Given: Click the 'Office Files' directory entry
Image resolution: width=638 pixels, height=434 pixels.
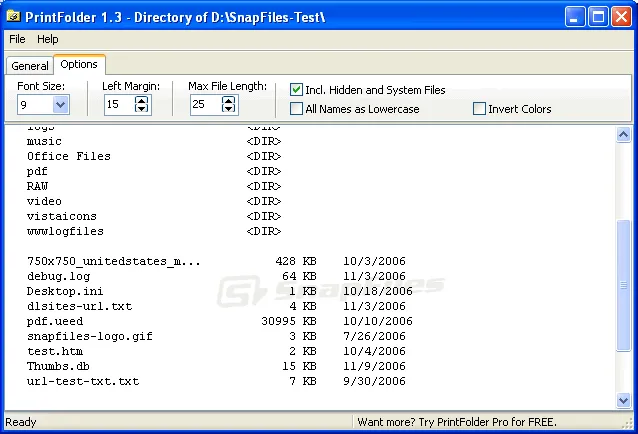Looking at the screenshot, I should 69,156.
